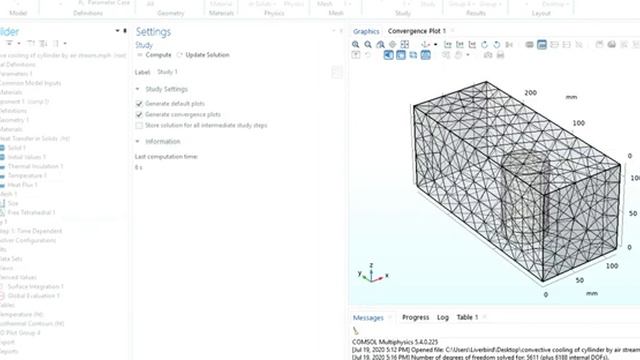Open the default view dropdown arrow

point(436,44)
